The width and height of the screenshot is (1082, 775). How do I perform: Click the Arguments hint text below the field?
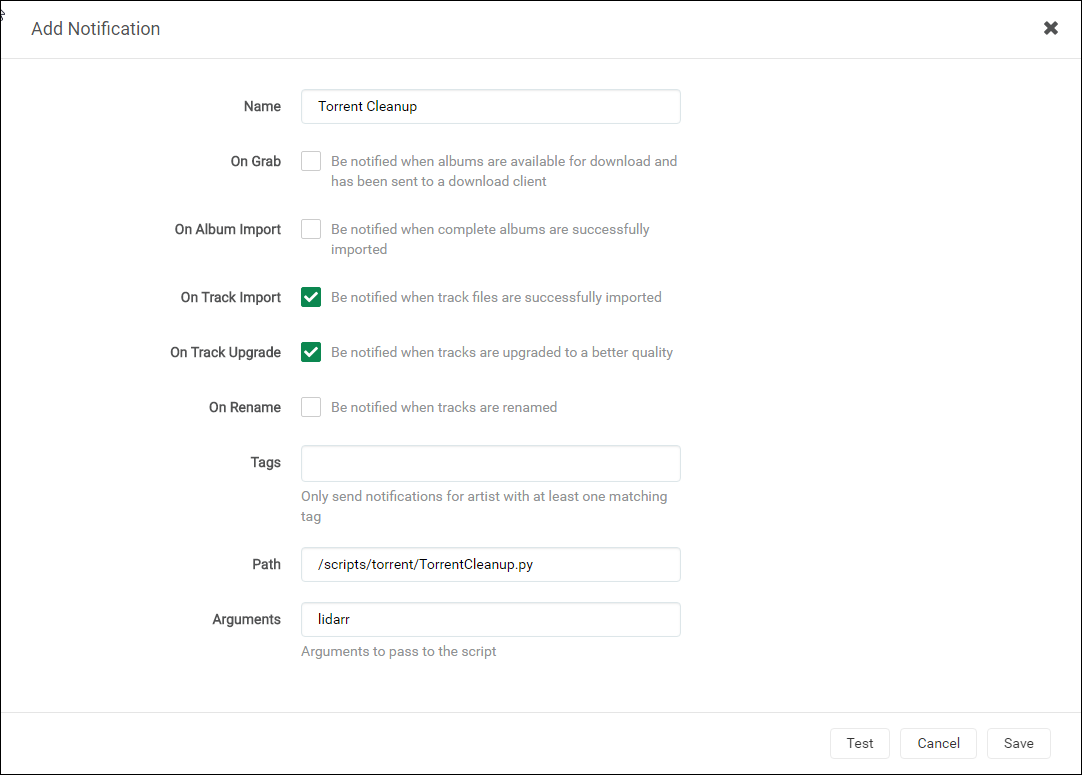398,651
